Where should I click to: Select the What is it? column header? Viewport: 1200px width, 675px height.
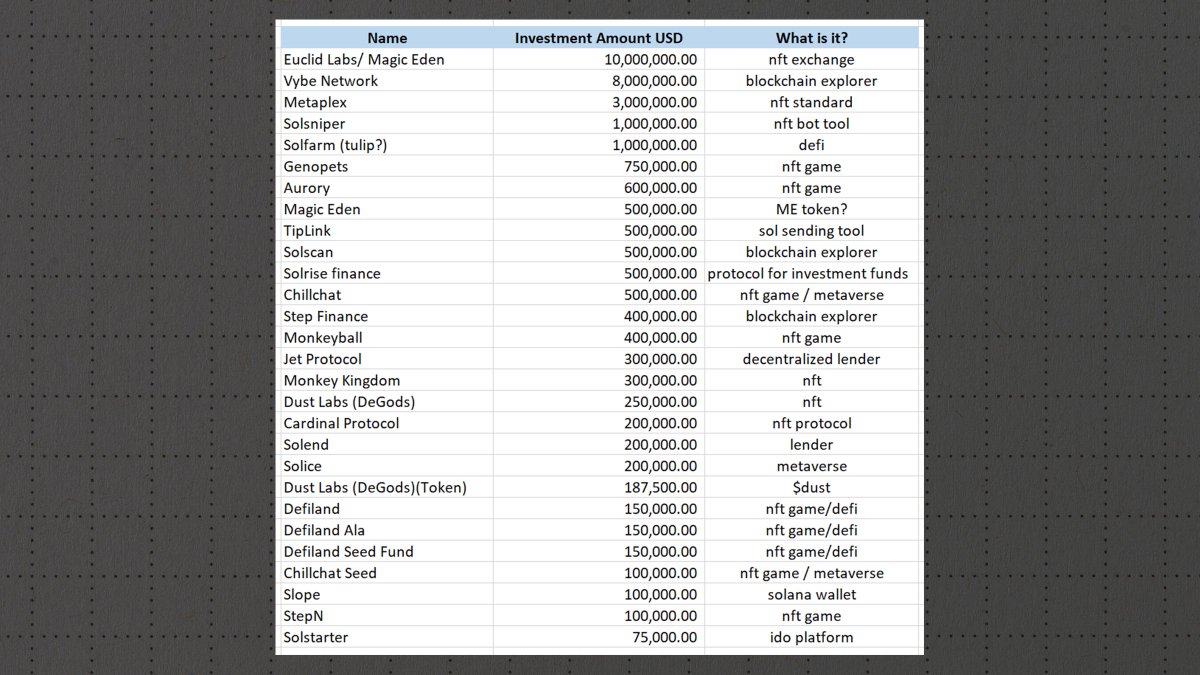811,37
